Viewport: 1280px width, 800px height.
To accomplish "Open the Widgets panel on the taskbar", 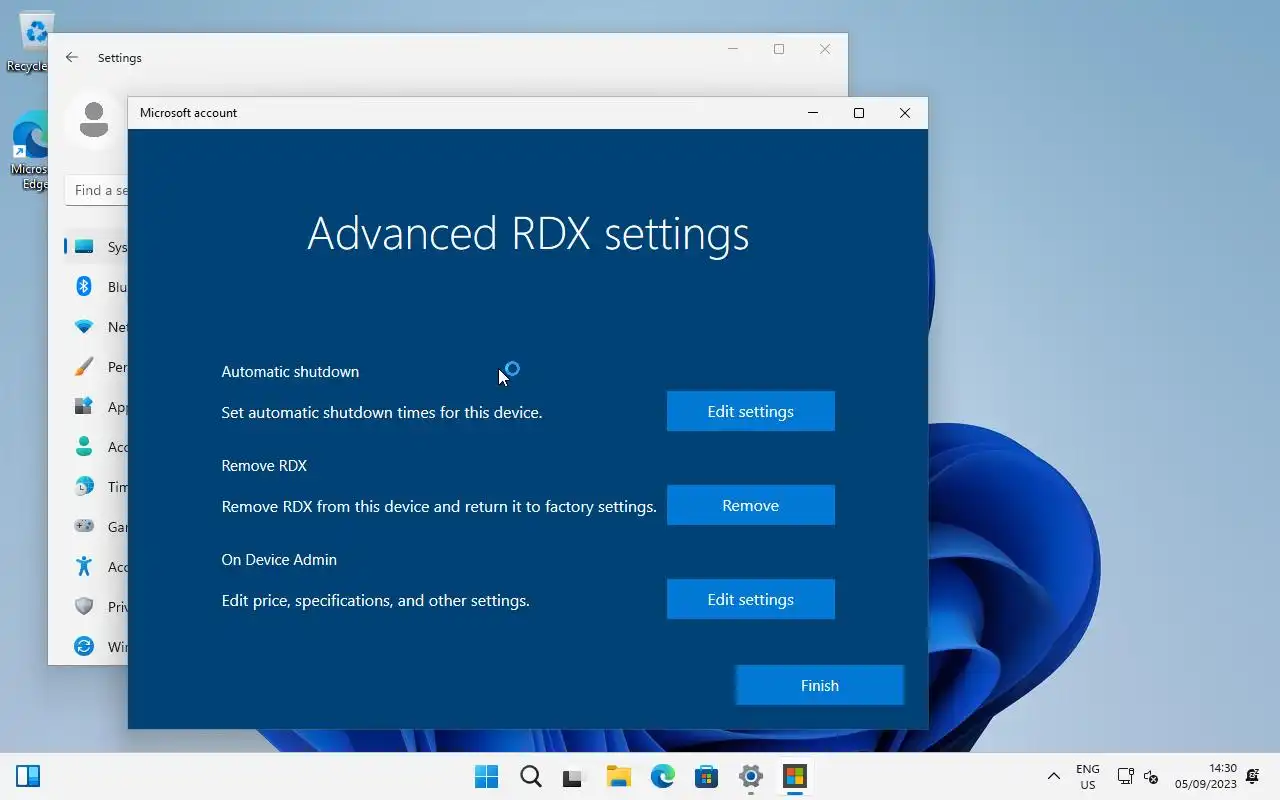I will [28, 776].
